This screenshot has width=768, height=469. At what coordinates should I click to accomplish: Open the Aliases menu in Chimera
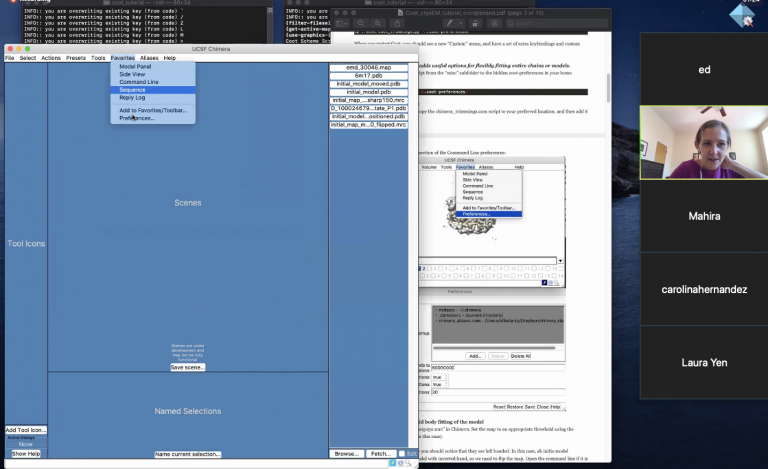pos(149,58)
